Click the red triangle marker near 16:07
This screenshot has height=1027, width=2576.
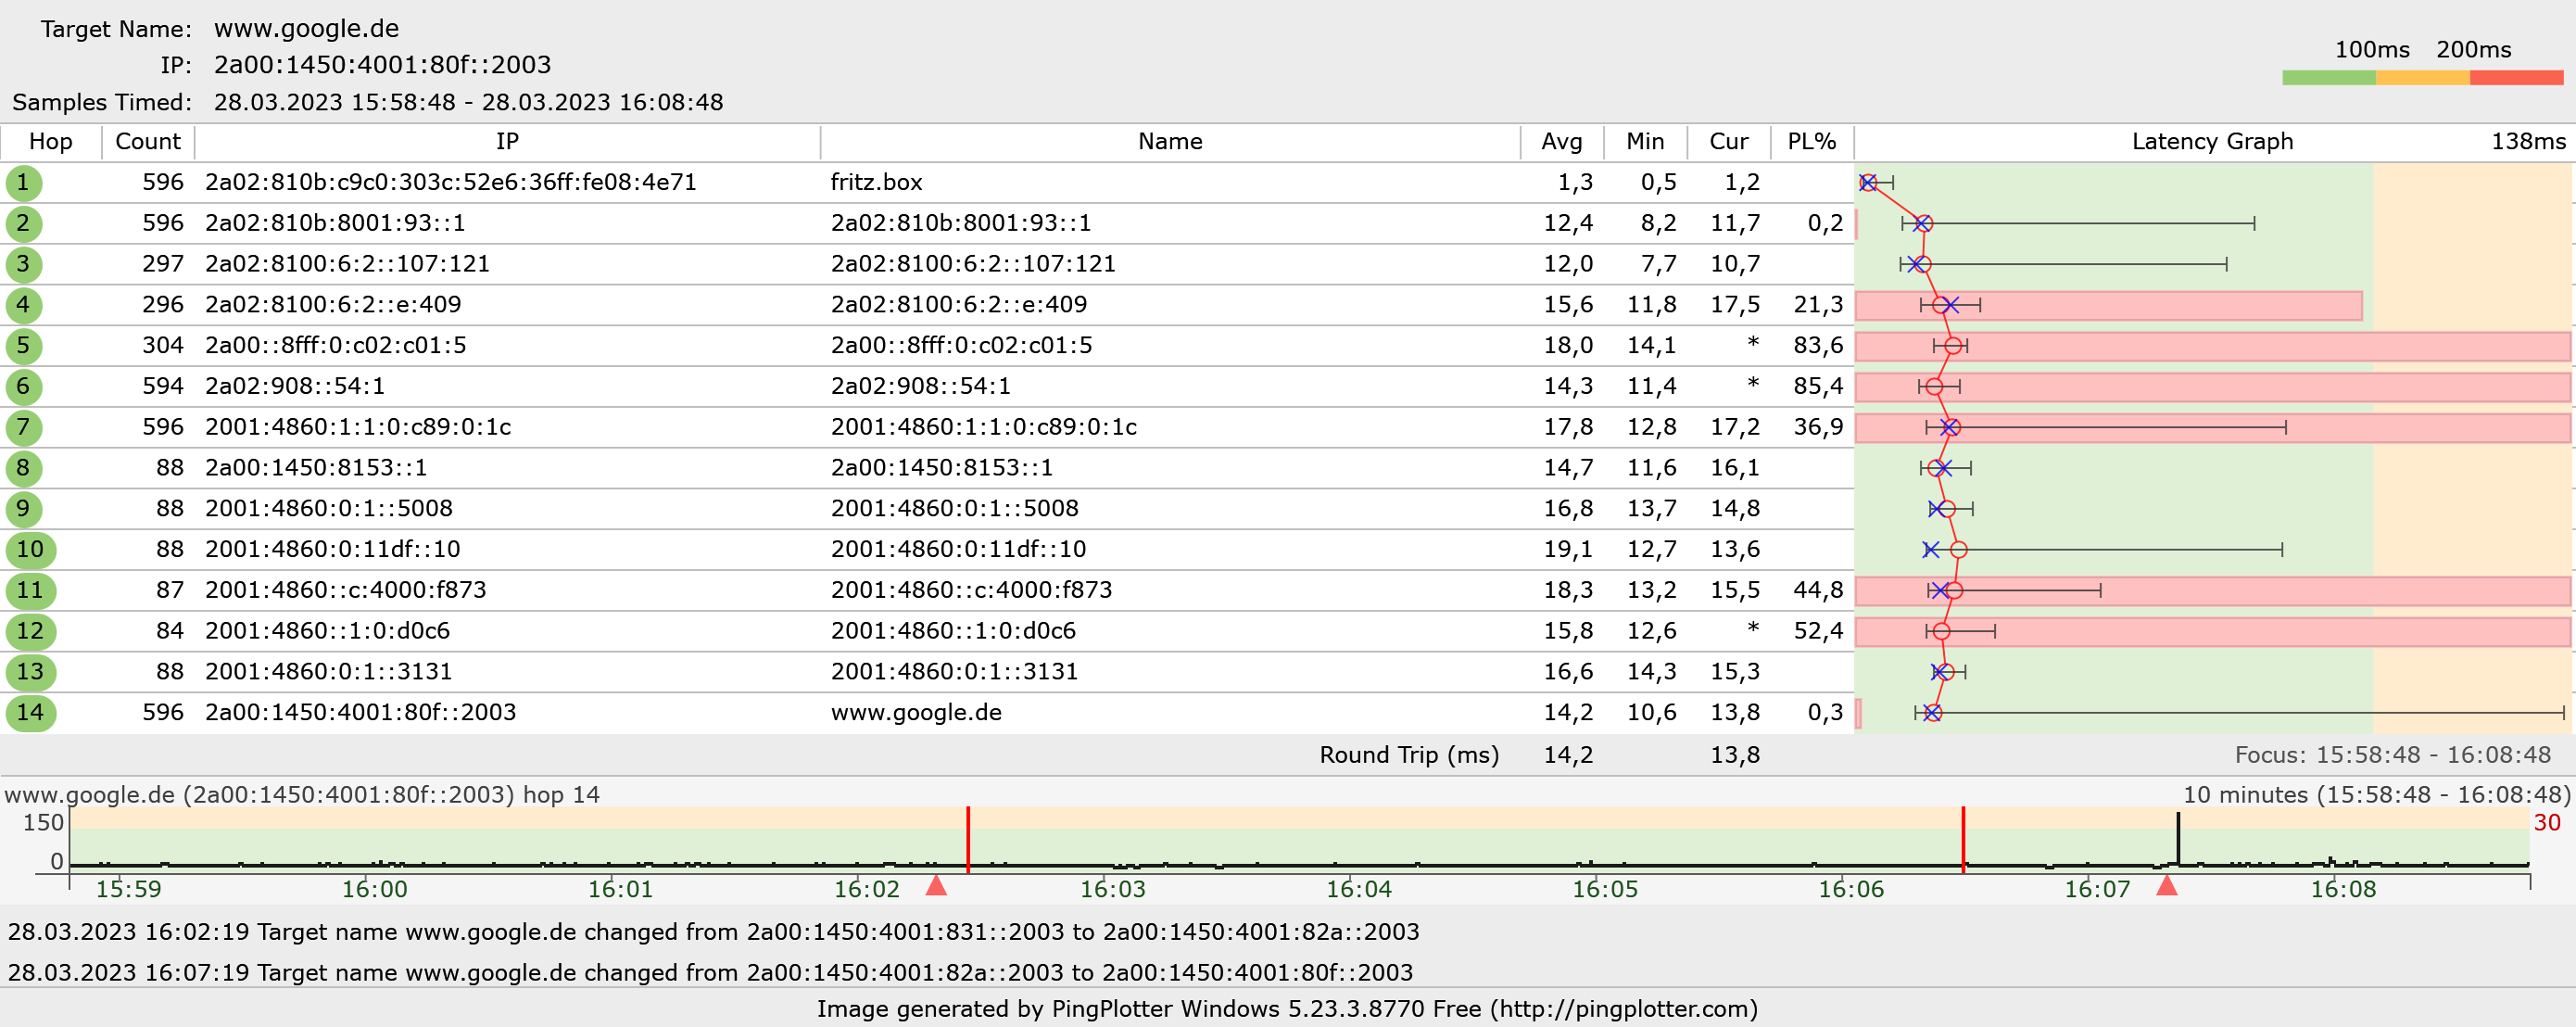(x=2166, y=886)
